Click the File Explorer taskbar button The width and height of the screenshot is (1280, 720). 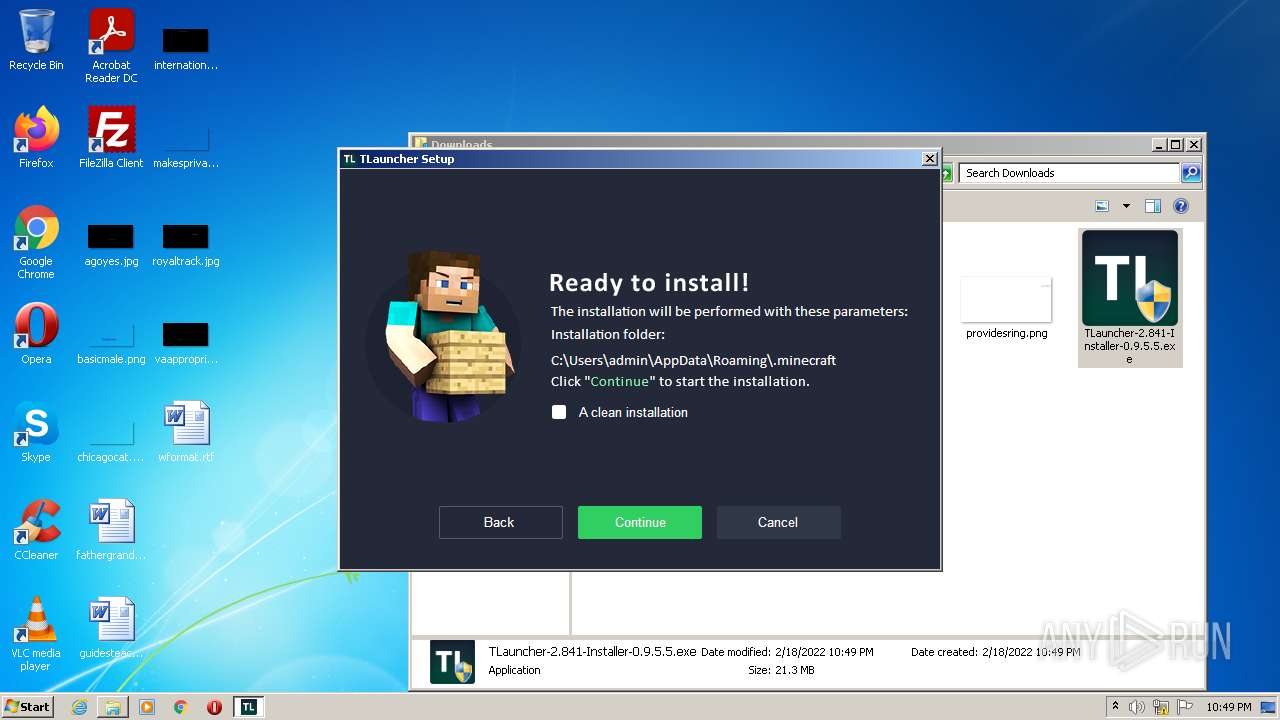pos(113,707)
